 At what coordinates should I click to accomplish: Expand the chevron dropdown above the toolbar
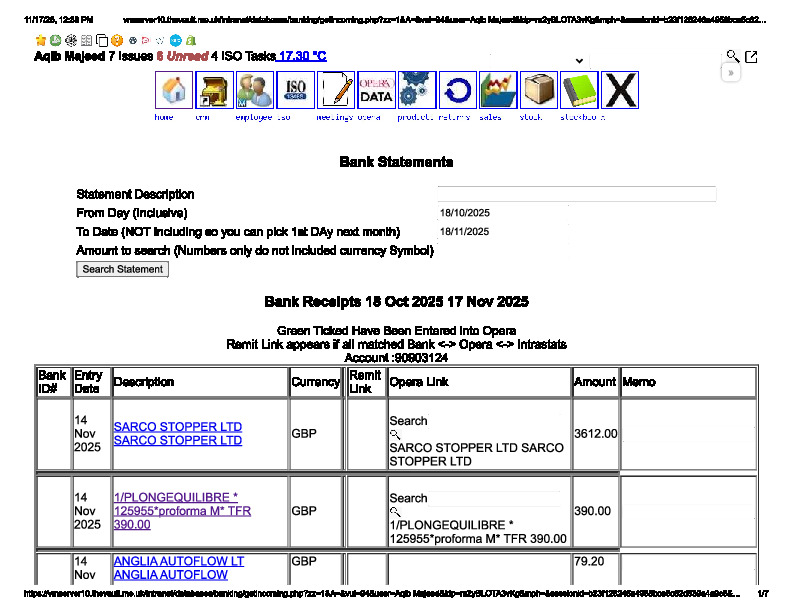click(579, 61)
